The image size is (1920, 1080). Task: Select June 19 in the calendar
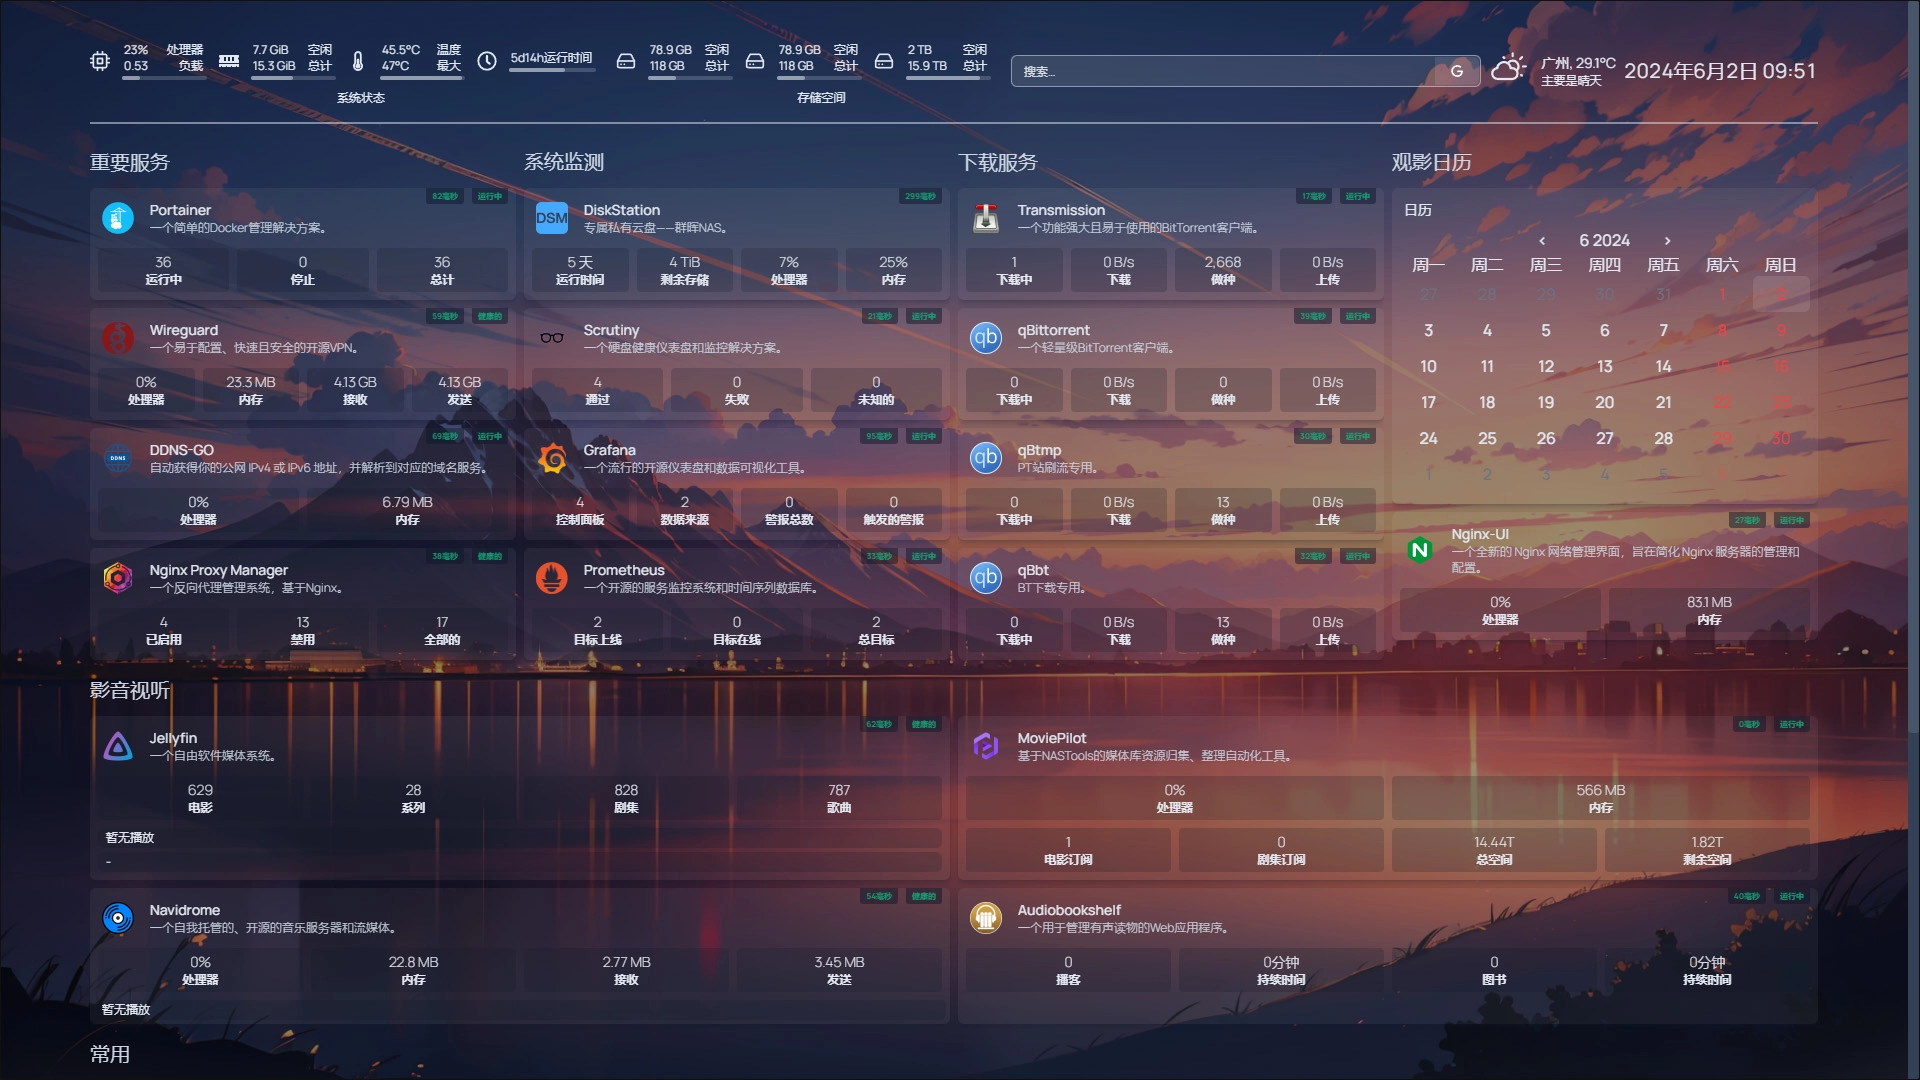point(1546,402)
